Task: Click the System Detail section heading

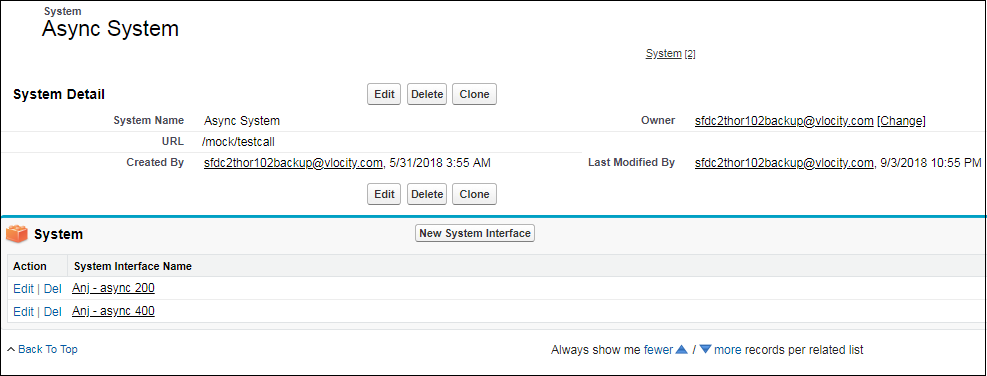Action: pyautogui.click(x=59, y=95)
